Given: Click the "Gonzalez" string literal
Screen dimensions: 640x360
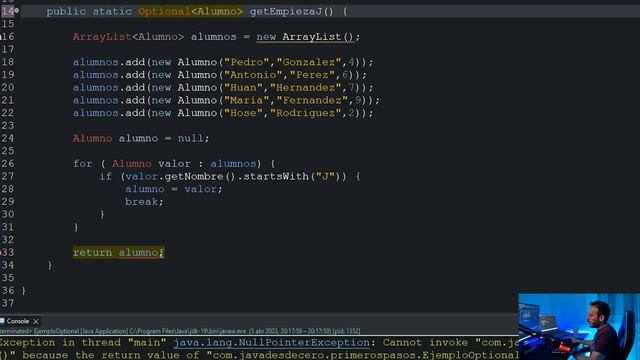Looking at the screenshot, I should pyautogui.click(x=309, y=62).
